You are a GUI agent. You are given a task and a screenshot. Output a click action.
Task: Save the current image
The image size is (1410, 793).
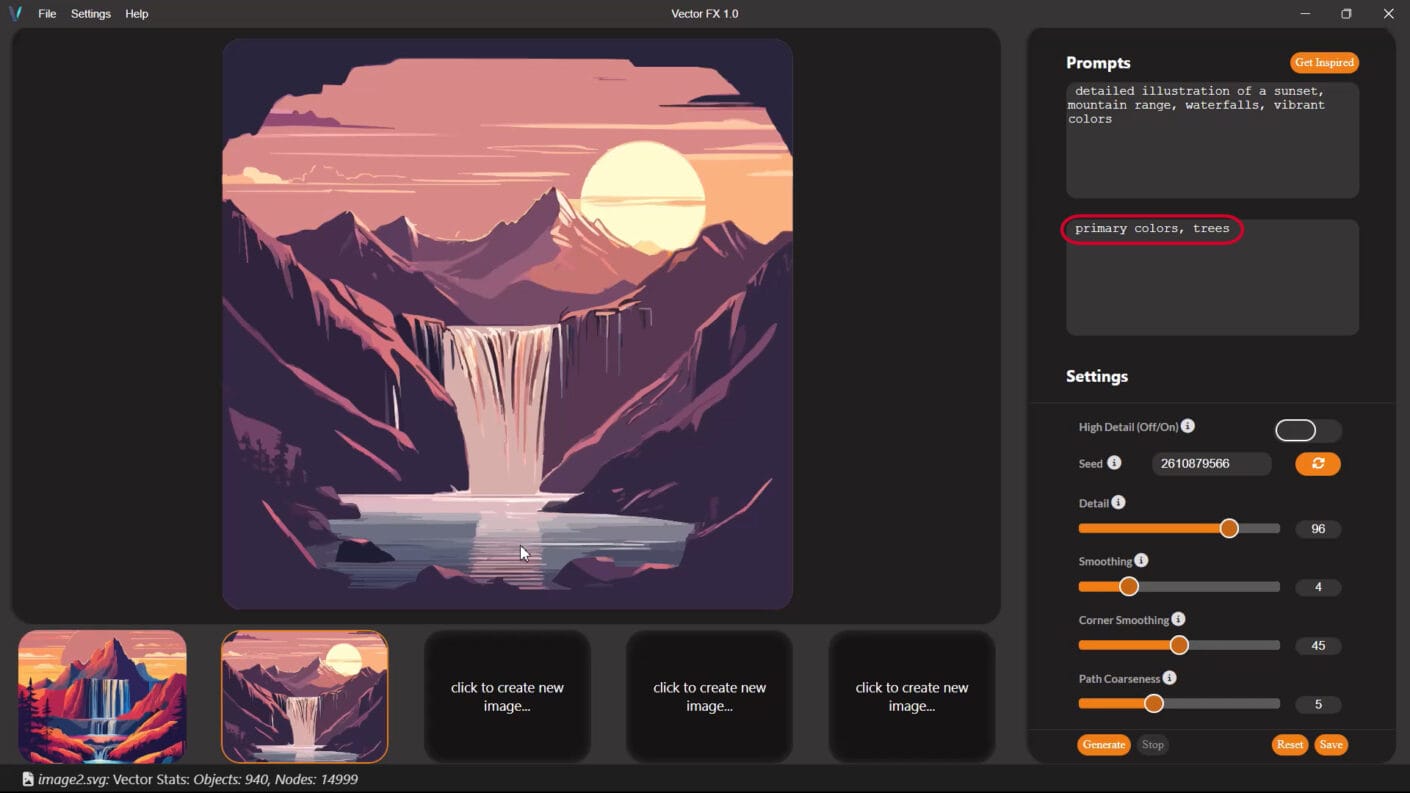[x=1331, y=744]
